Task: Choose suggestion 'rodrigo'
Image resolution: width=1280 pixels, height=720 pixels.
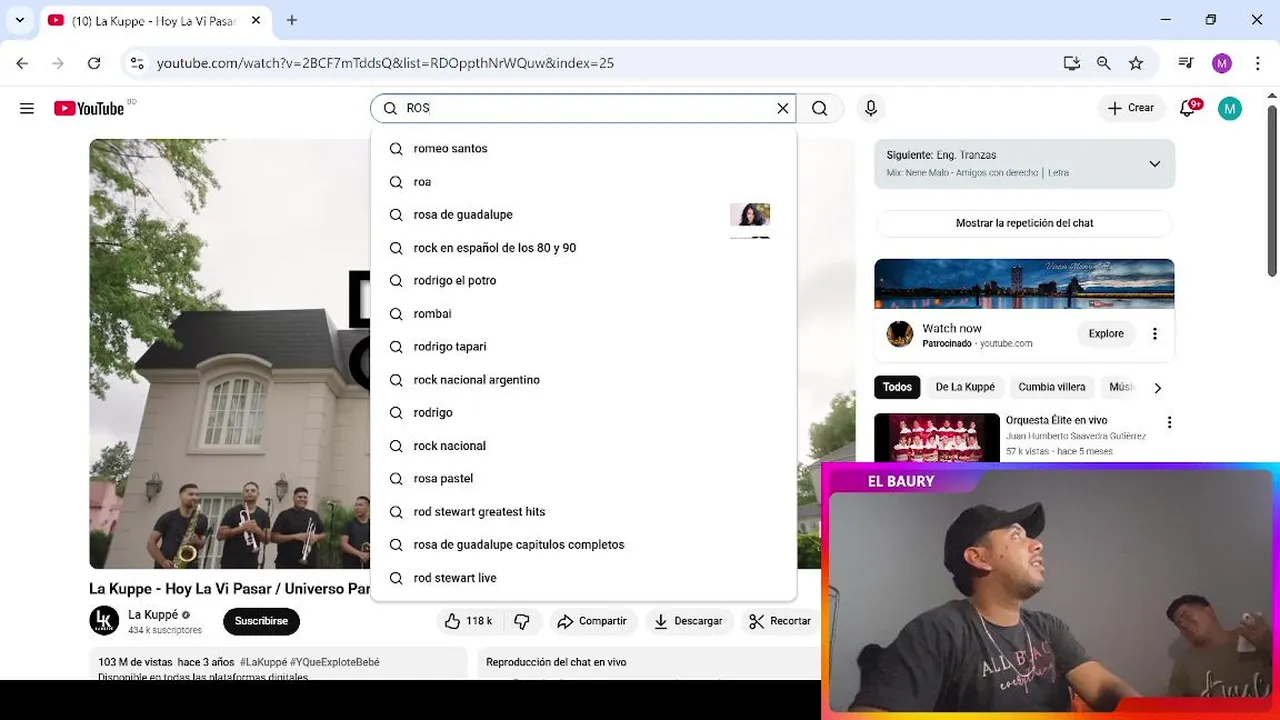Action: 583,412
